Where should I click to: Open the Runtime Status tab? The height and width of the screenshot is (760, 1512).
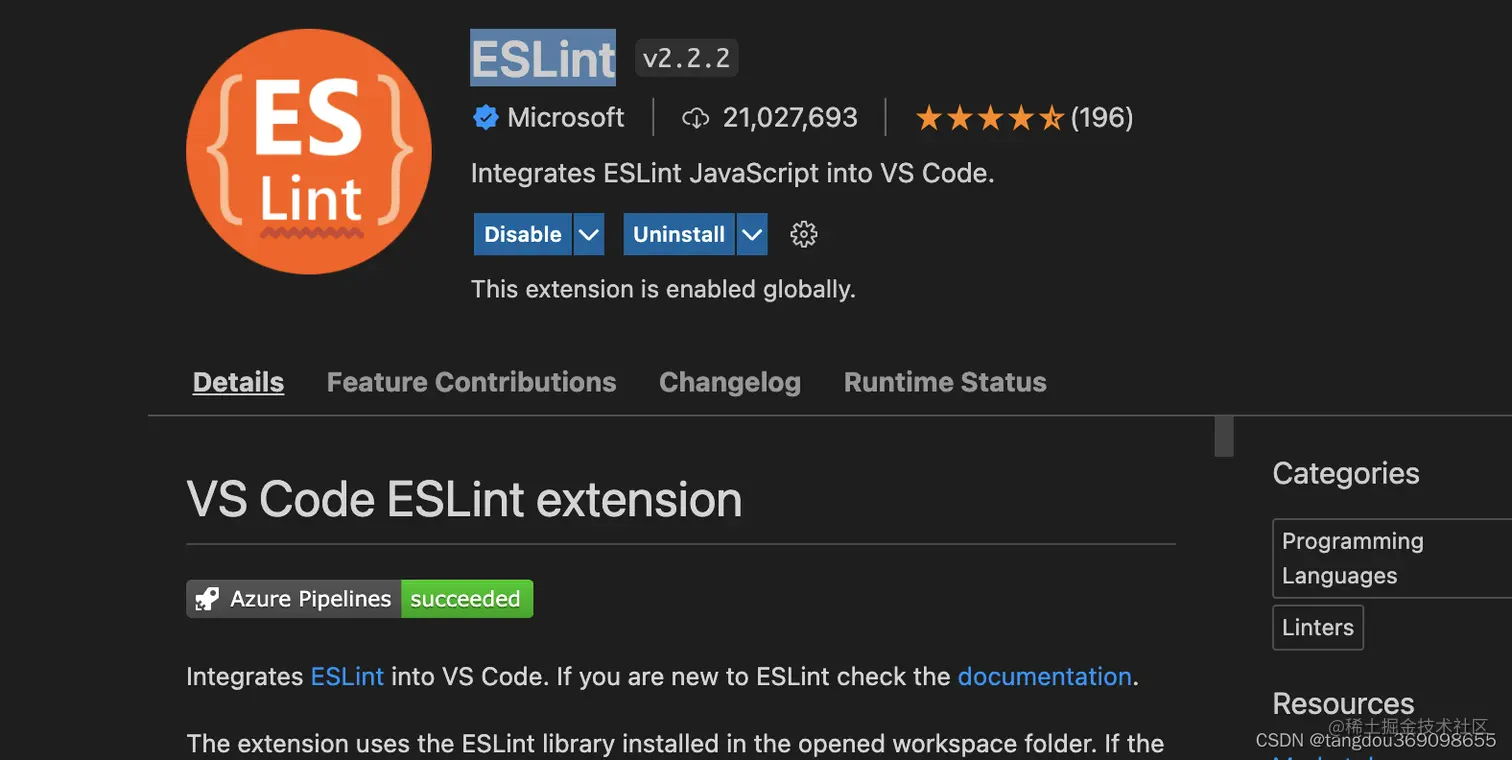coord(945,382)
